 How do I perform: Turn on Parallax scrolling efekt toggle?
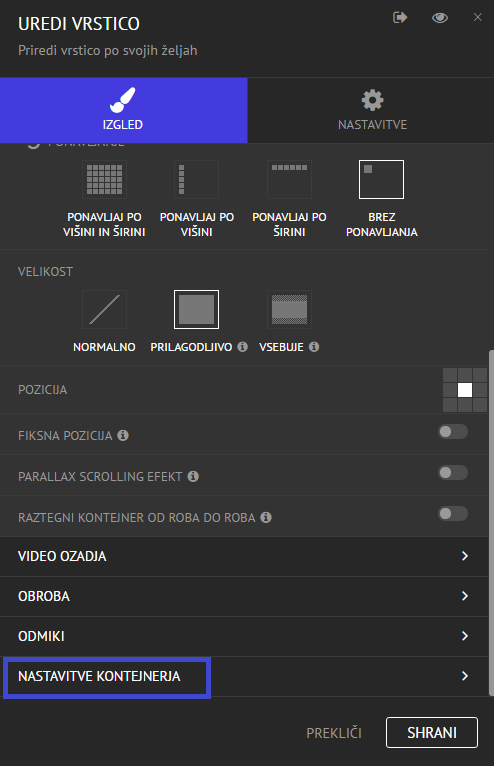pos(453,473)
